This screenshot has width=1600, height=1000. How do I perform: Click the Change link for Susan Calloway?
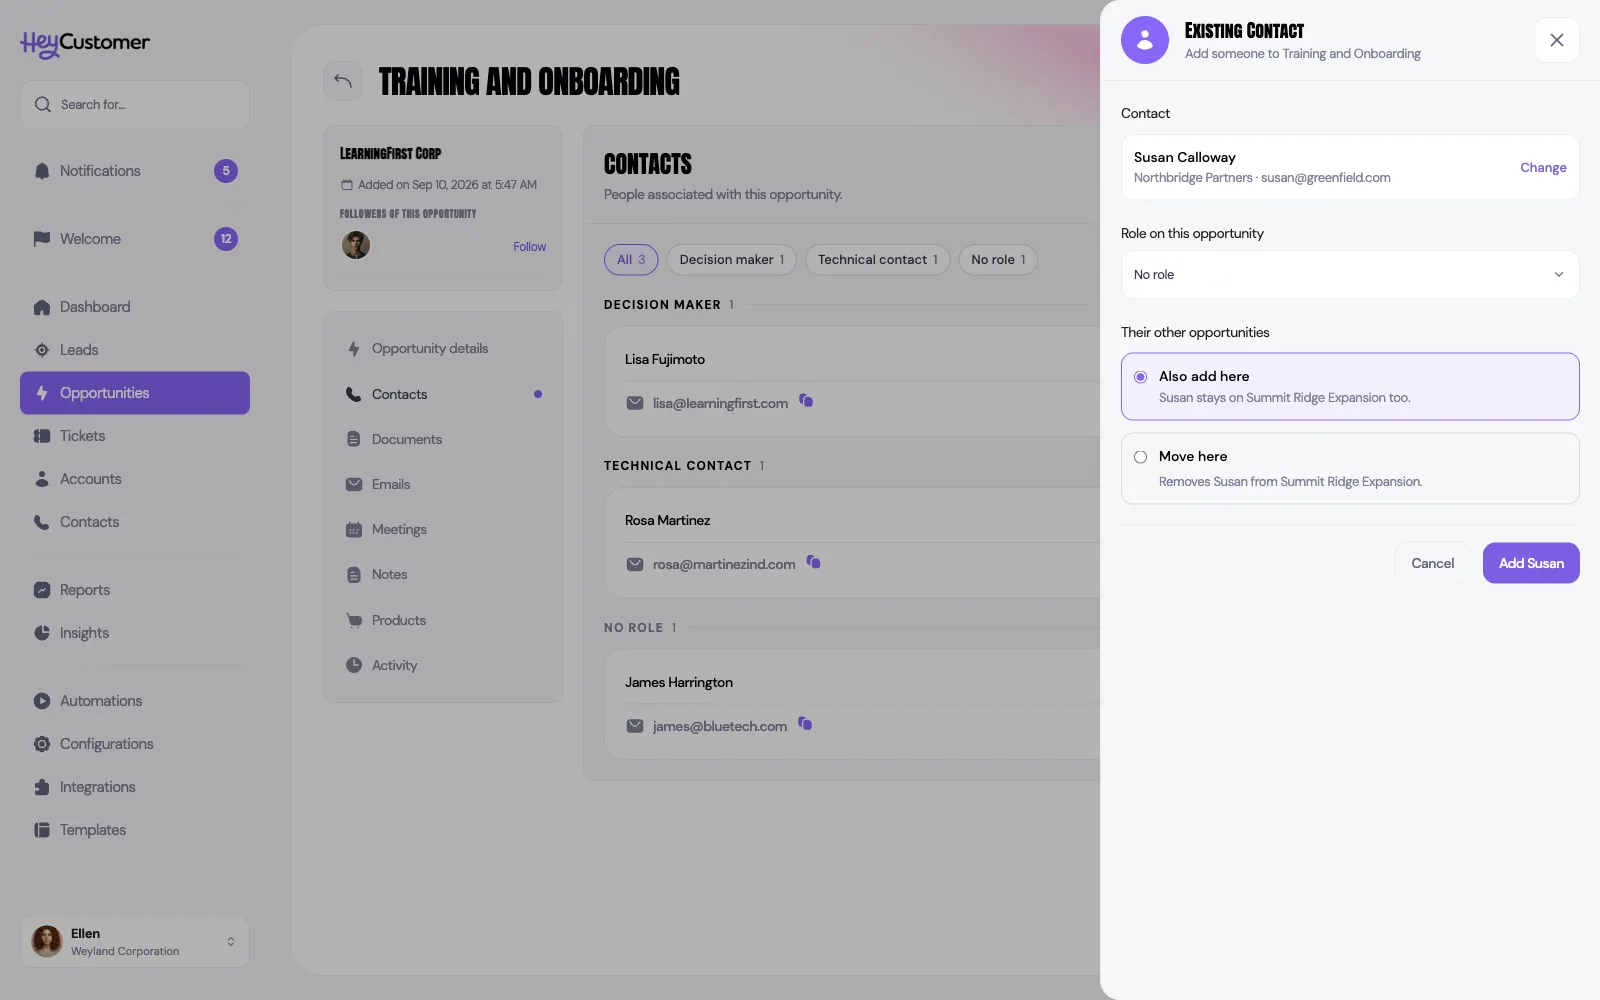click(x=1543, y=167)
